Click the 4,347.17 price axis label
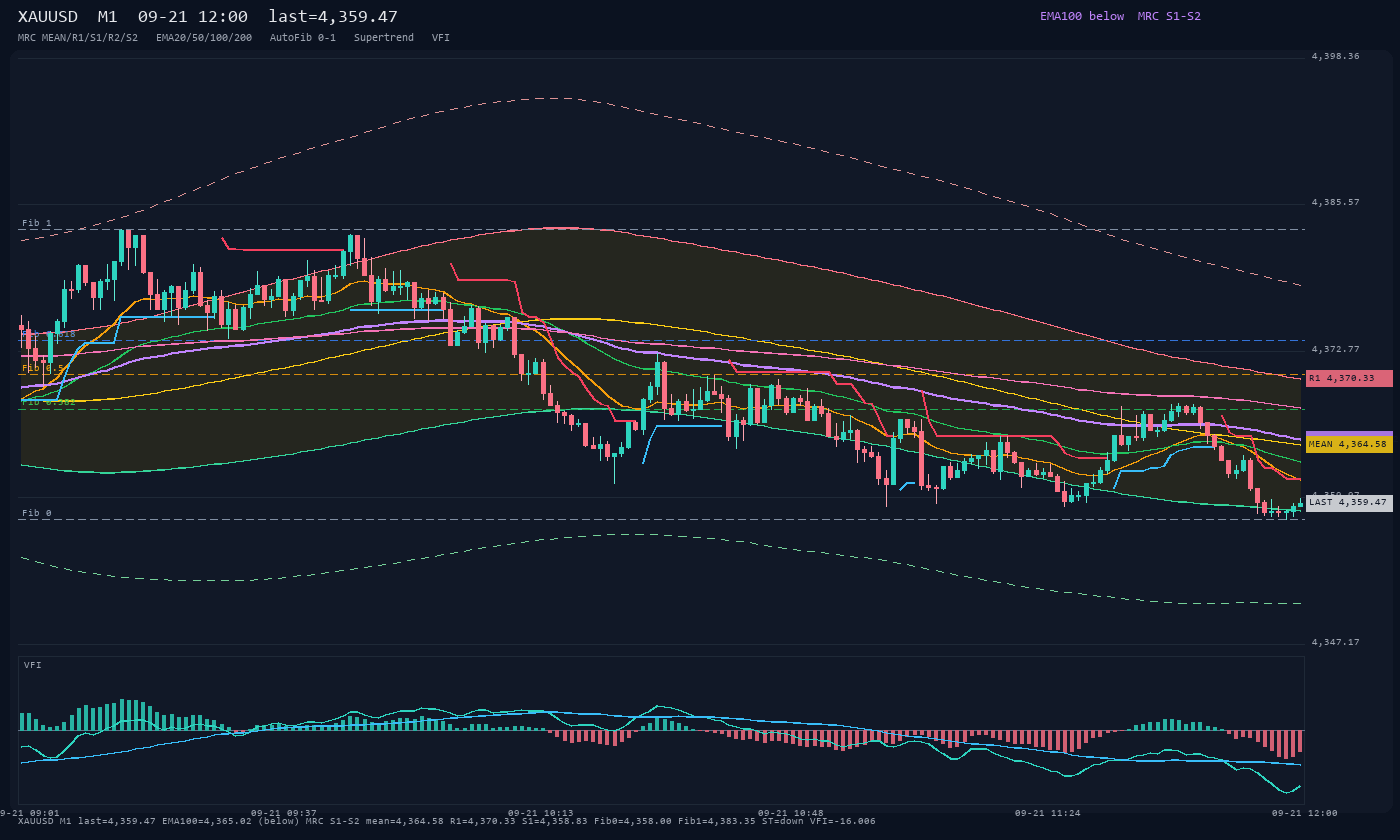1400x840 pixels. point(1335,641)
